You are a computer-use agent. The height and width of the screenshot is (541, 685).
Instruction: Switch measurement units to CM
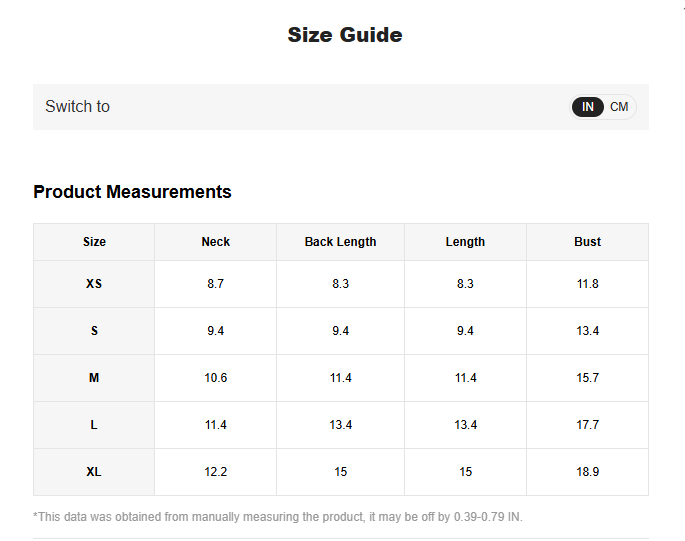[x=619, y=107]
